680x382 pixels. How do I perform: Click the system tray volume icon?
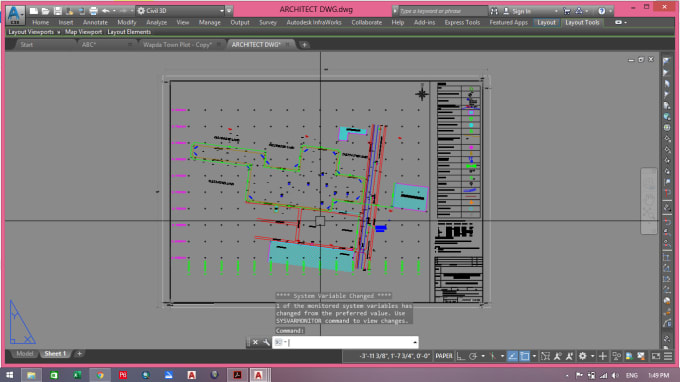click(615, 375)
